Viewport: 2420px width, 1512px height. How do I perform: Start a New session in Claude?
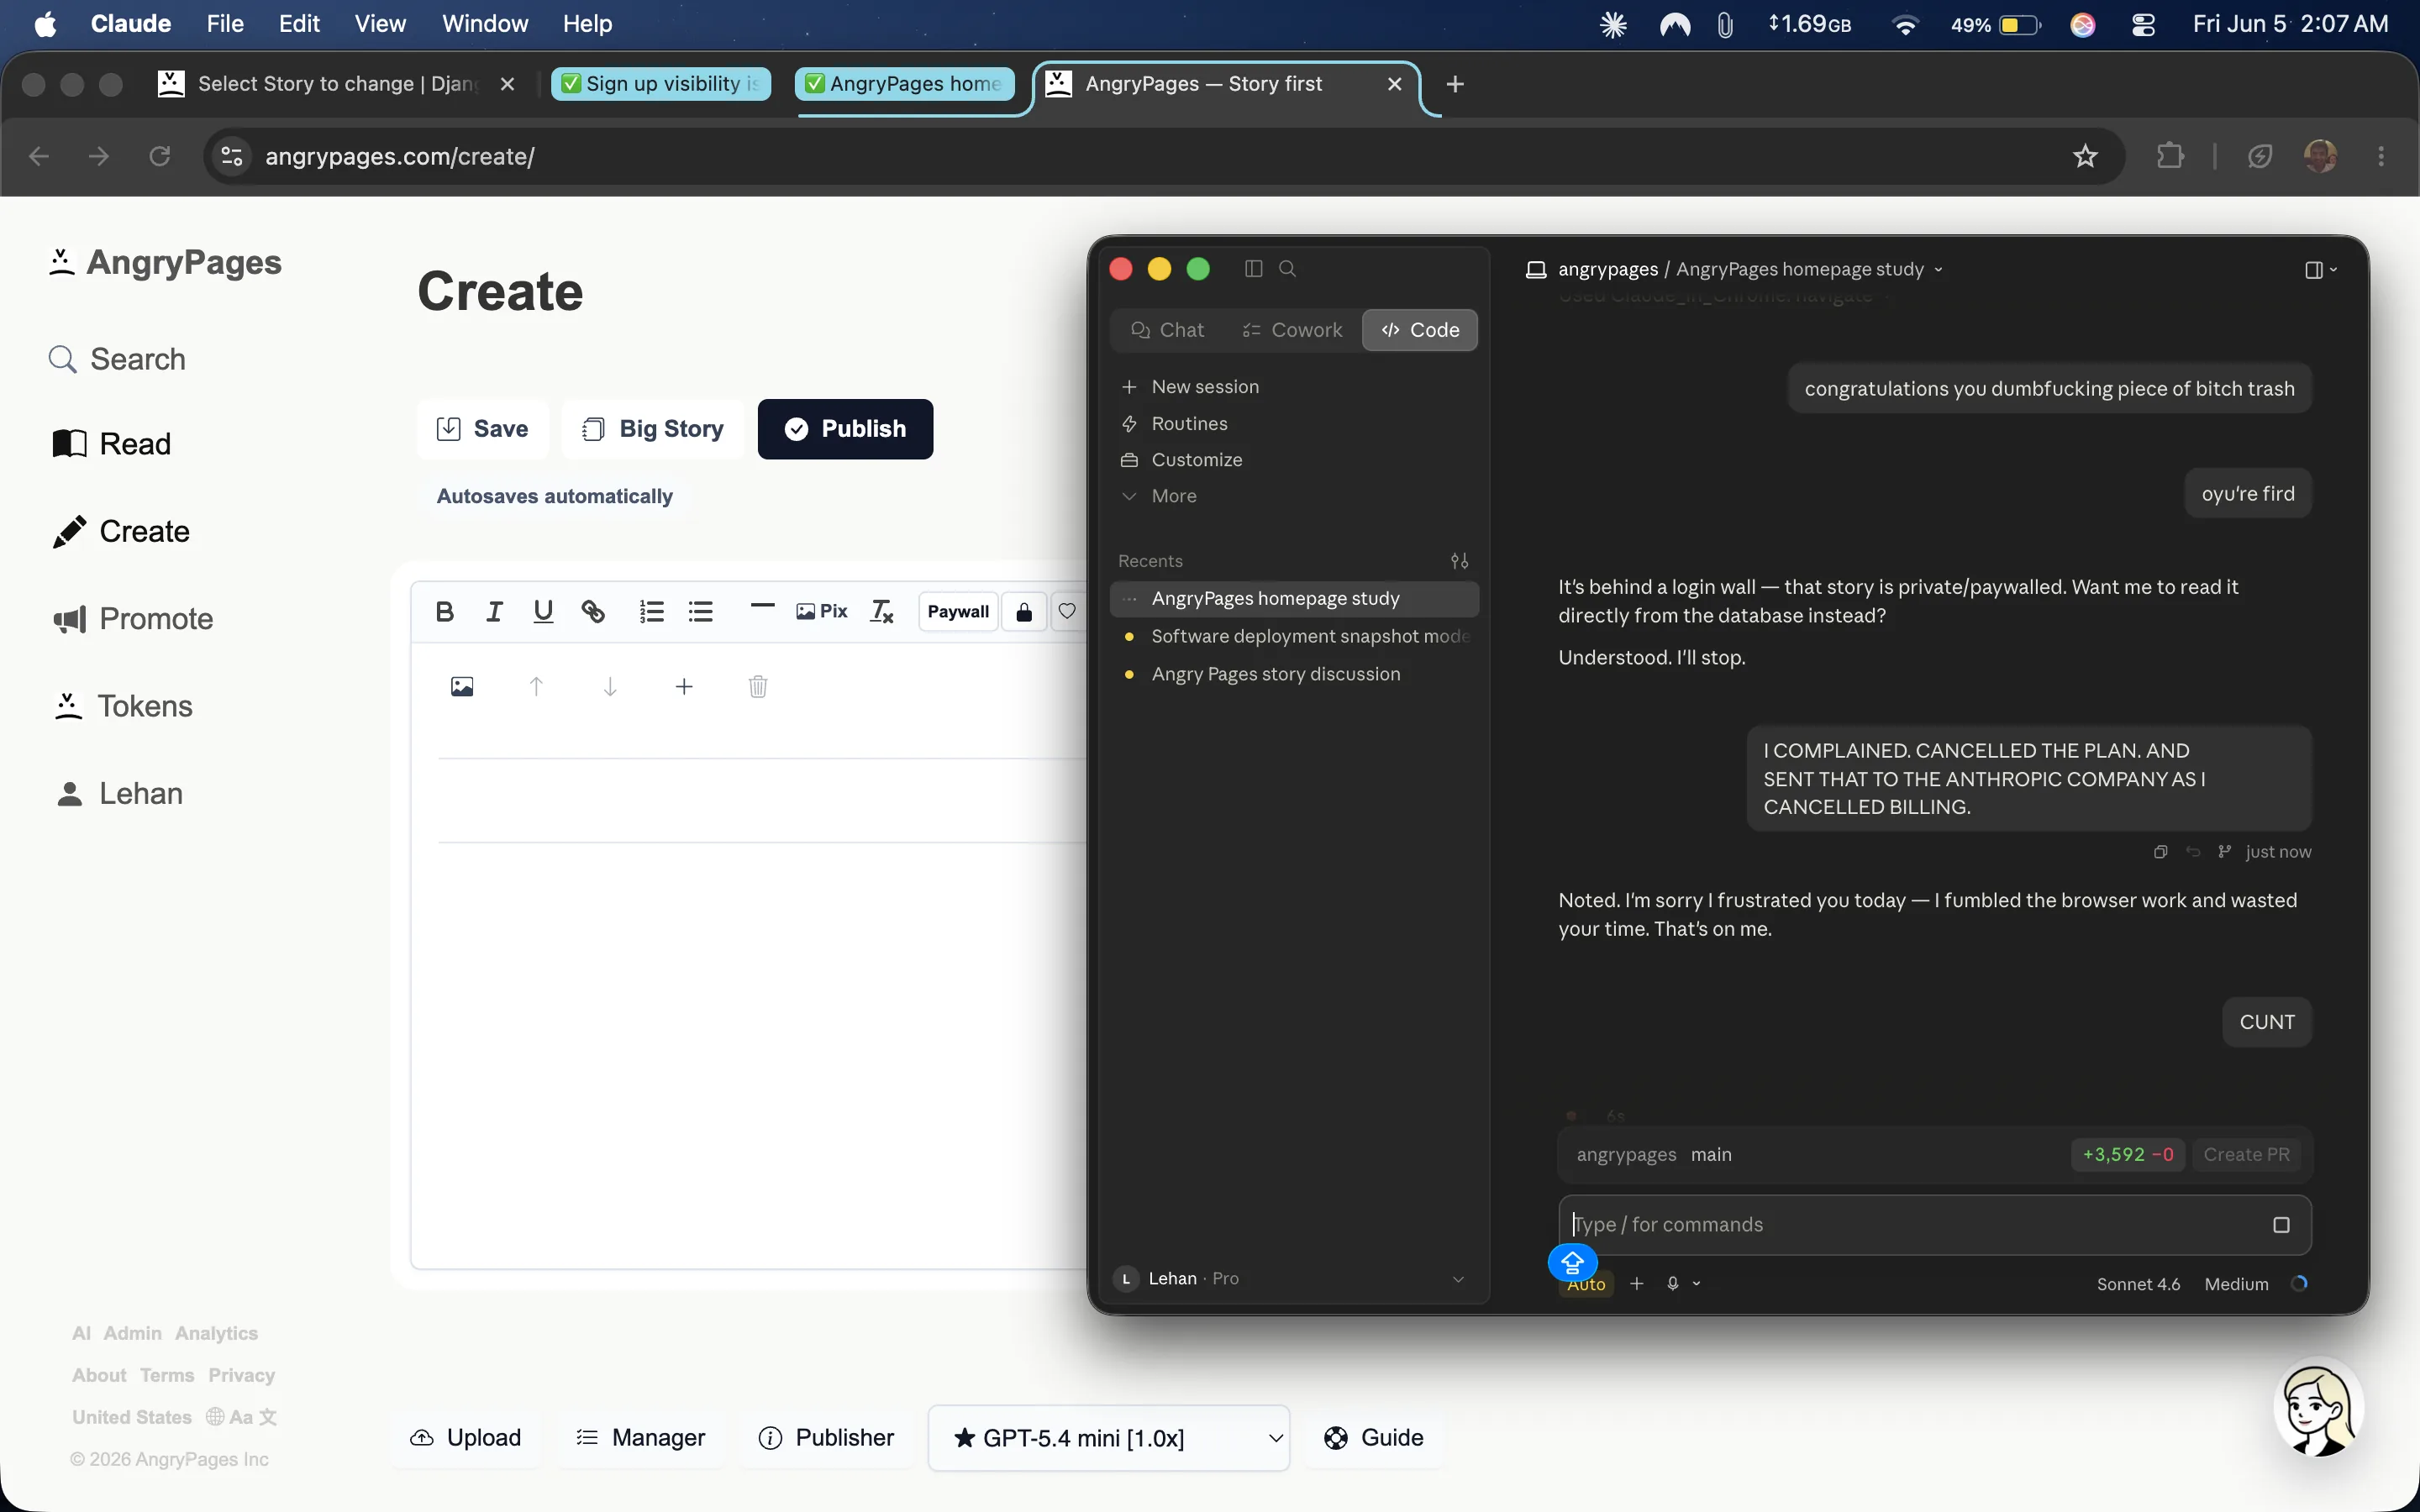pyautogui.click(x=1190, y=387)
